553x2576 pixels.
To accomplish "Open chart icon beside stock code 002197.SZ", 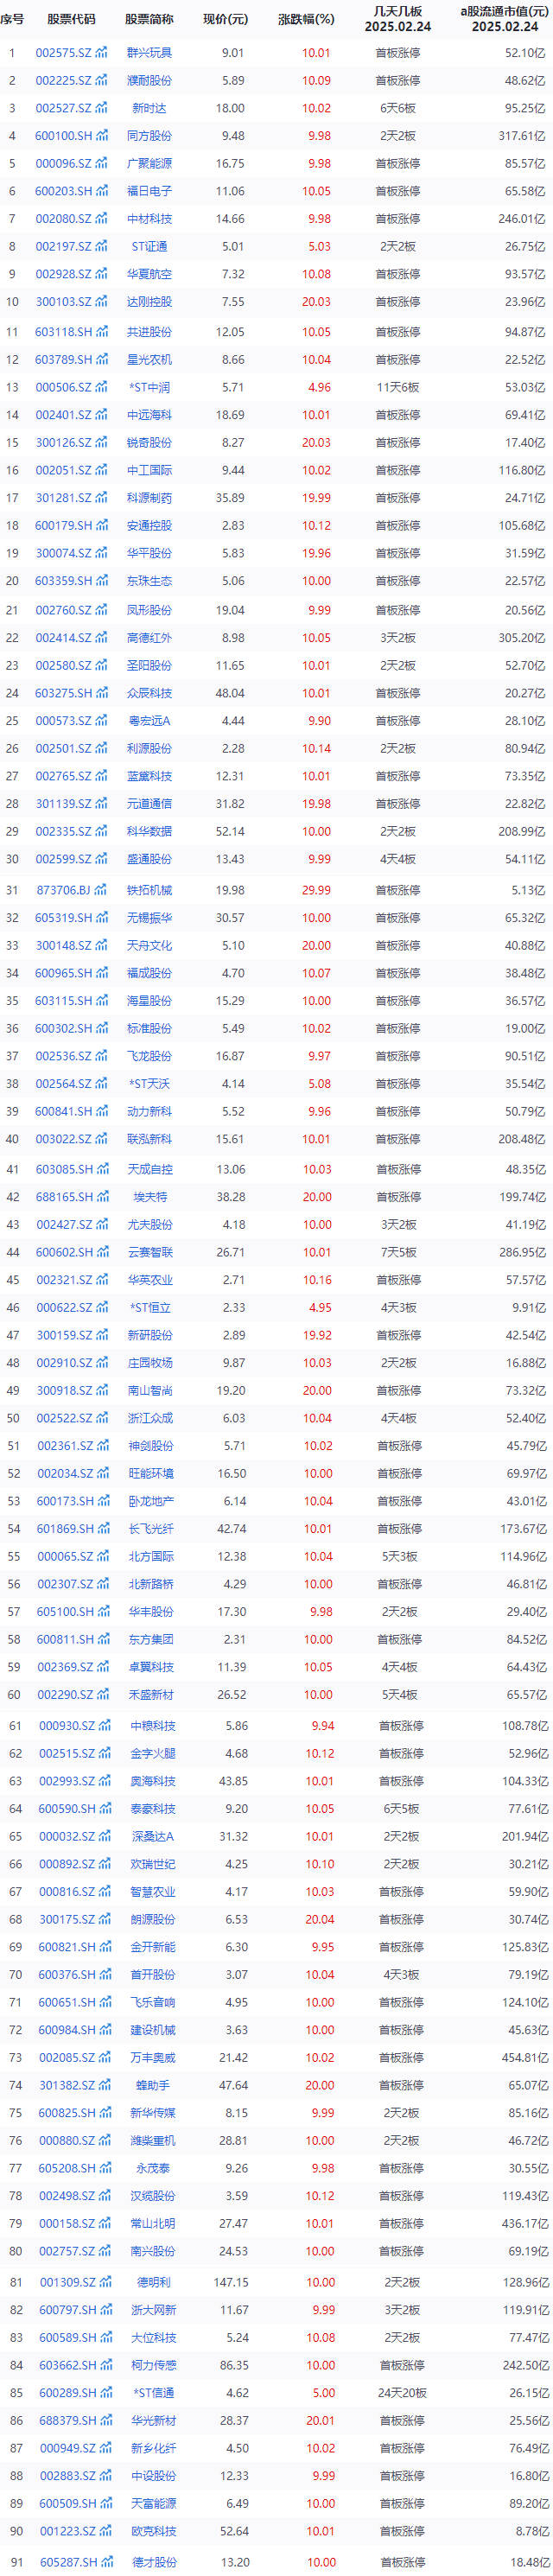I will [x=101, y=246].
